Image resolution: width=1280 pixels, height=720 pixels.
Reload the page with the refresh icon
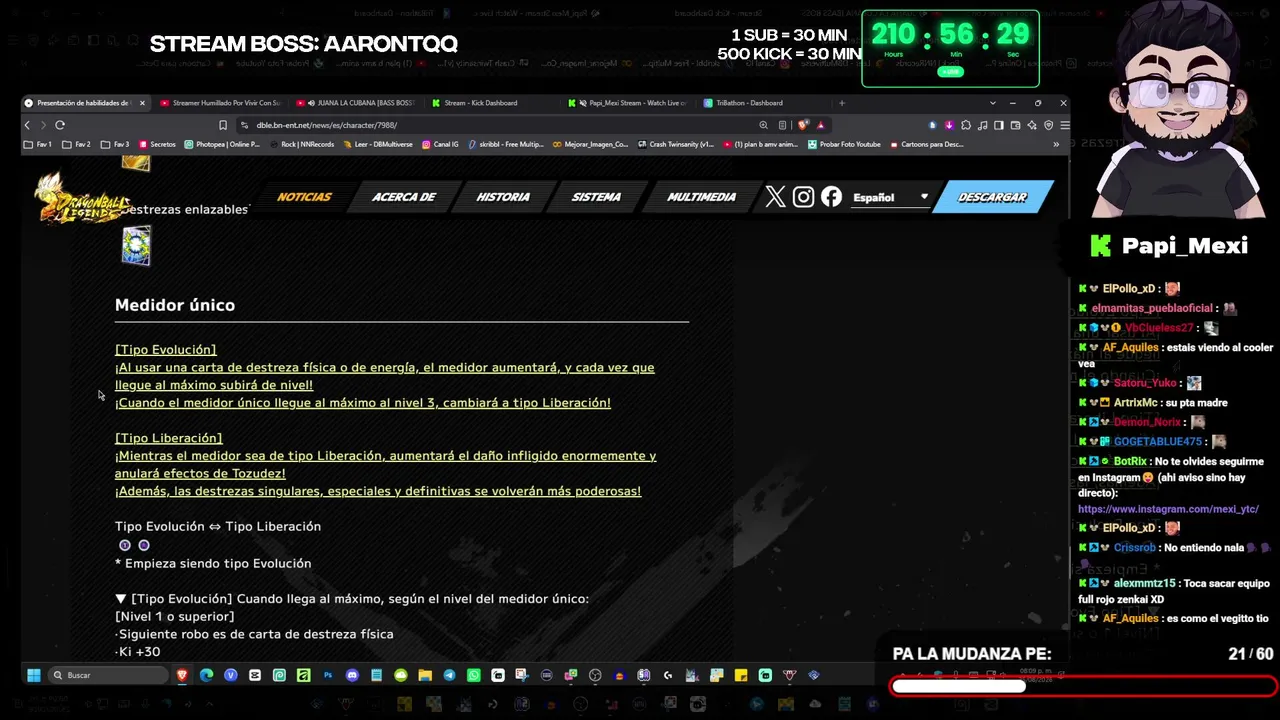[60, 125]
